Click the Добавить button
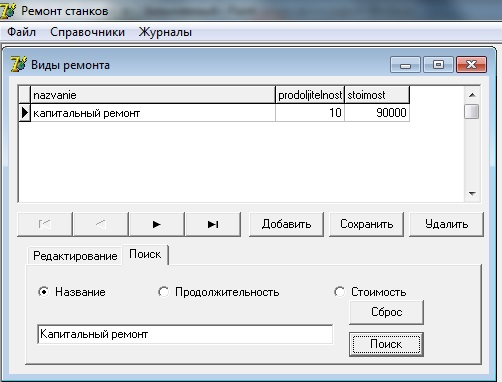Viewport: 502px width, 382px height. pyautogui.click(x=286, y=224)
